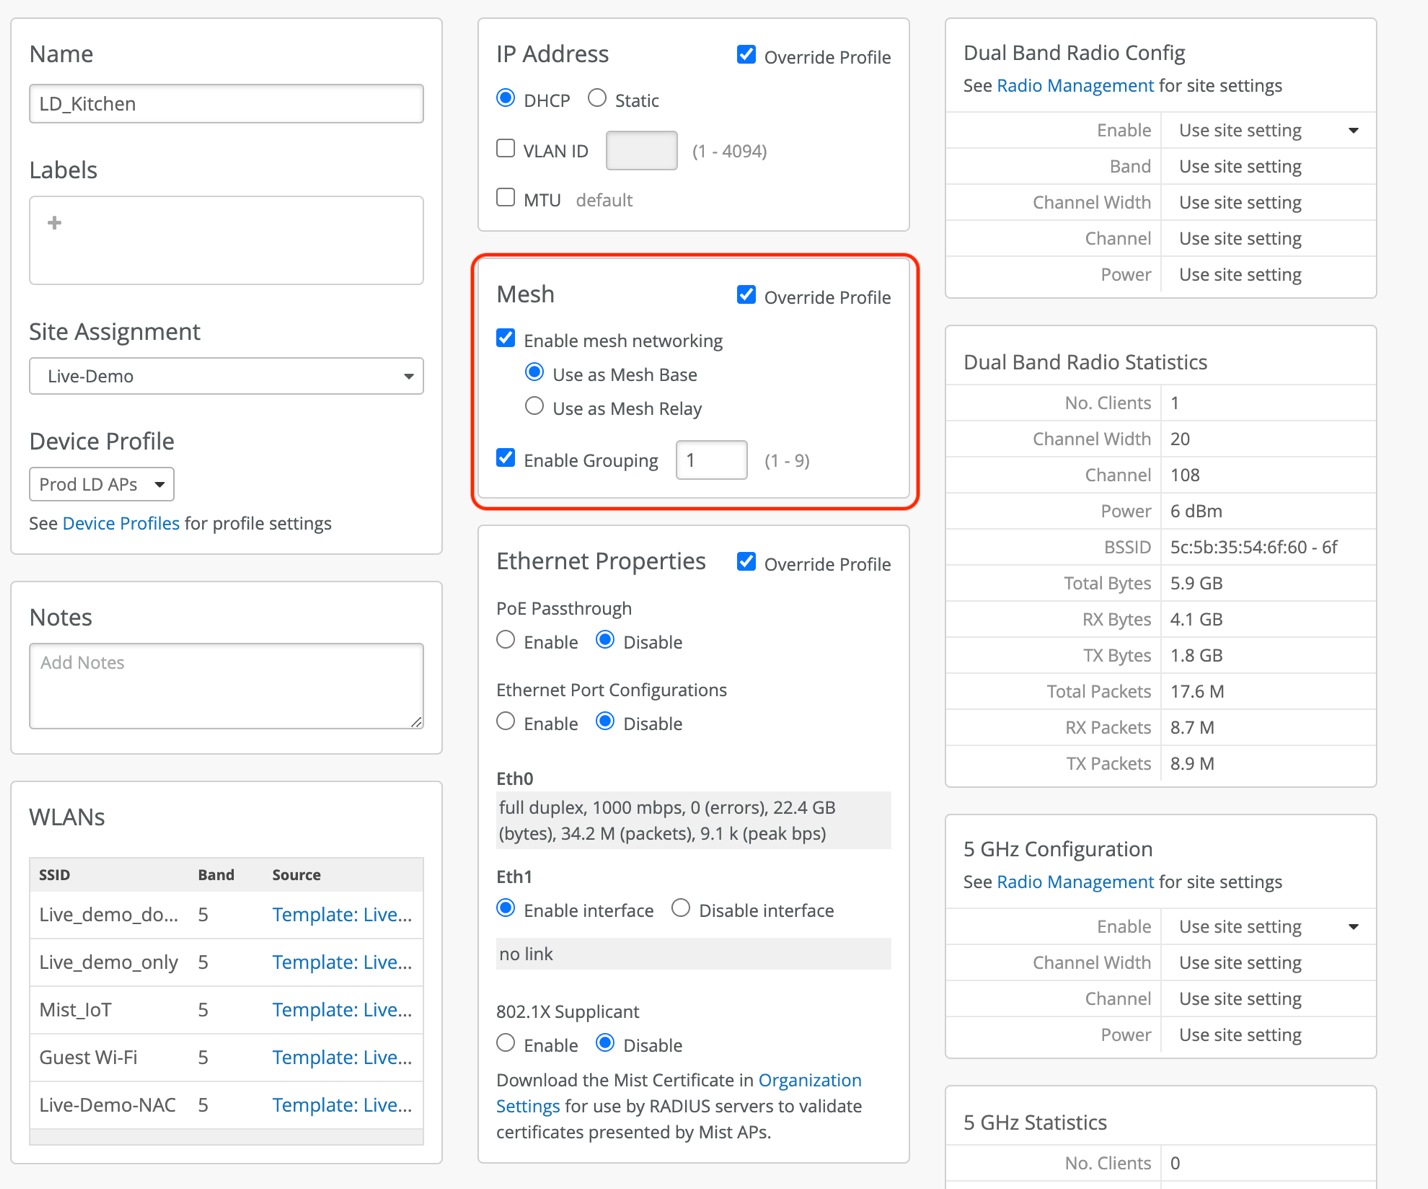This screenshot has width=1428, height=1189.
Task: Select Disable interface for Eth1
Action: 681,909
